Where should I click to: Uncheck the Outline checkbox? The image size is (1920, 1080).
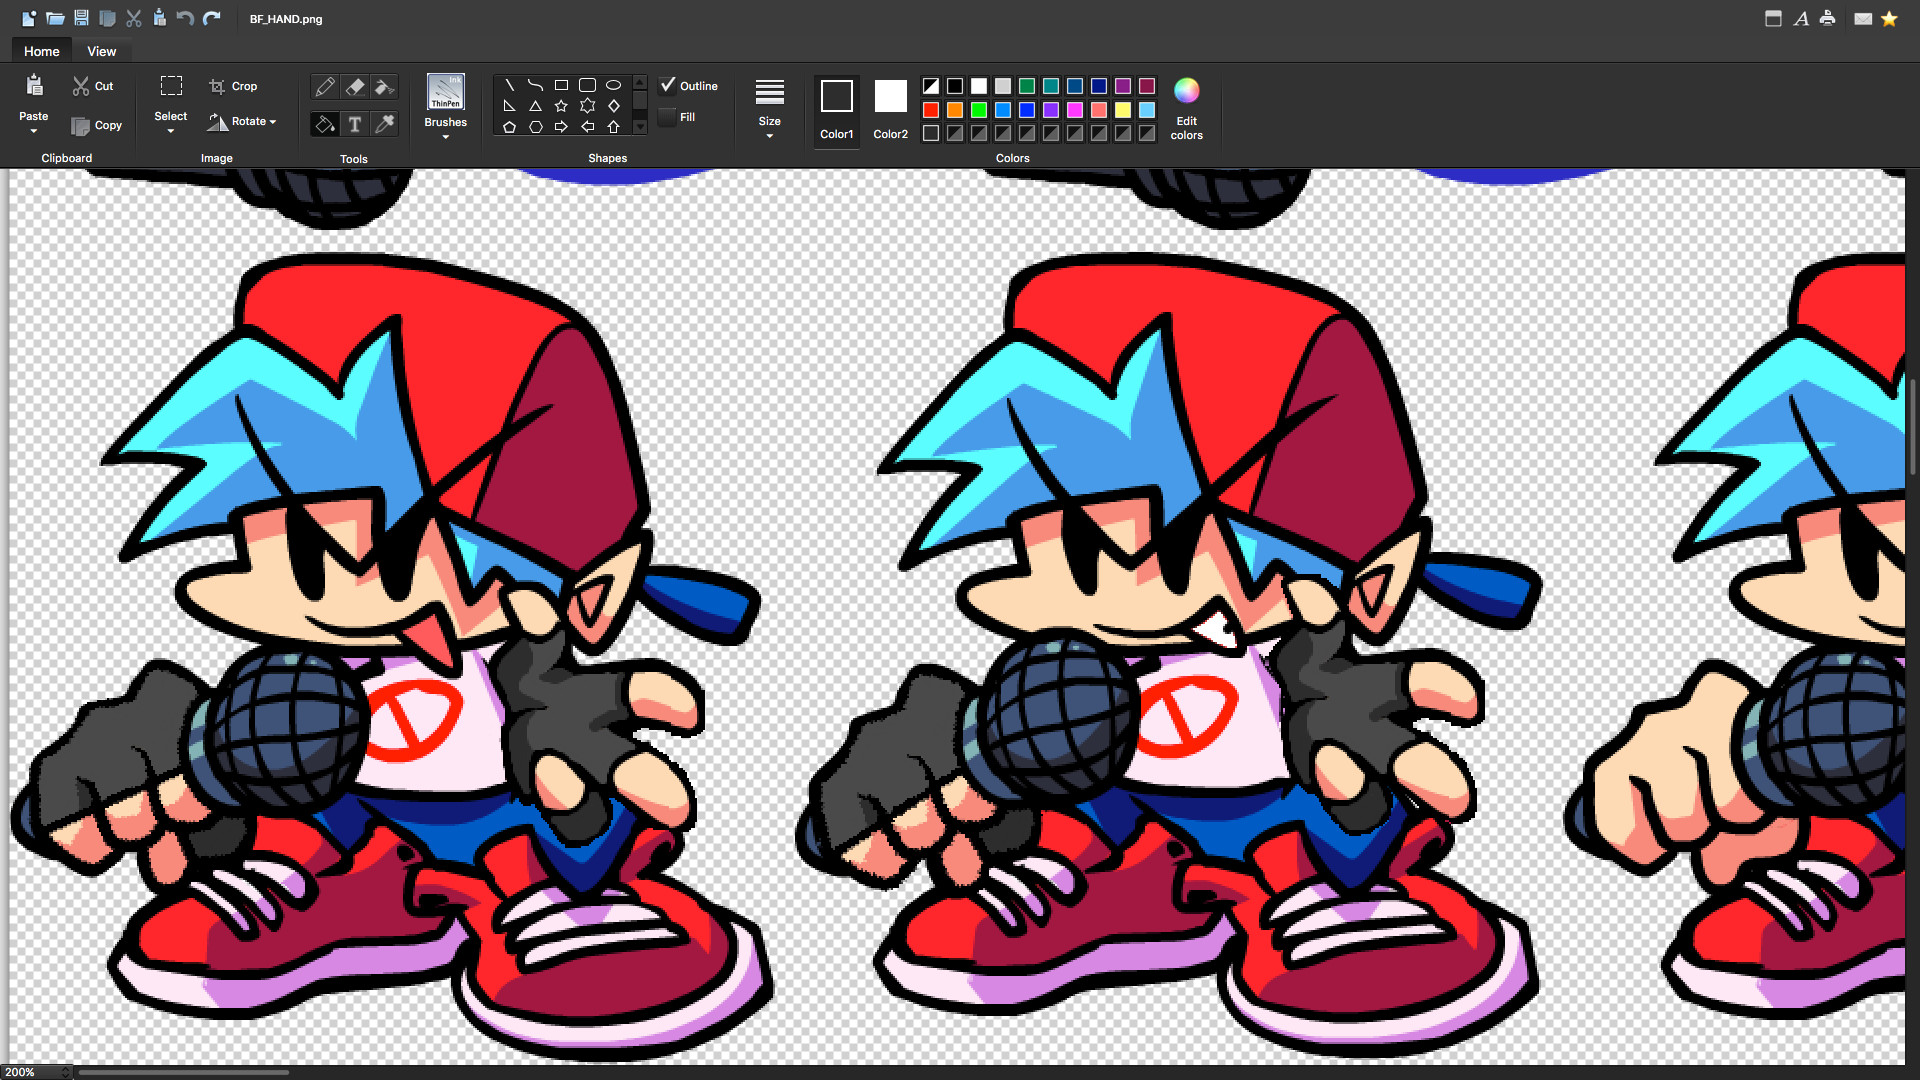[668, 86]
